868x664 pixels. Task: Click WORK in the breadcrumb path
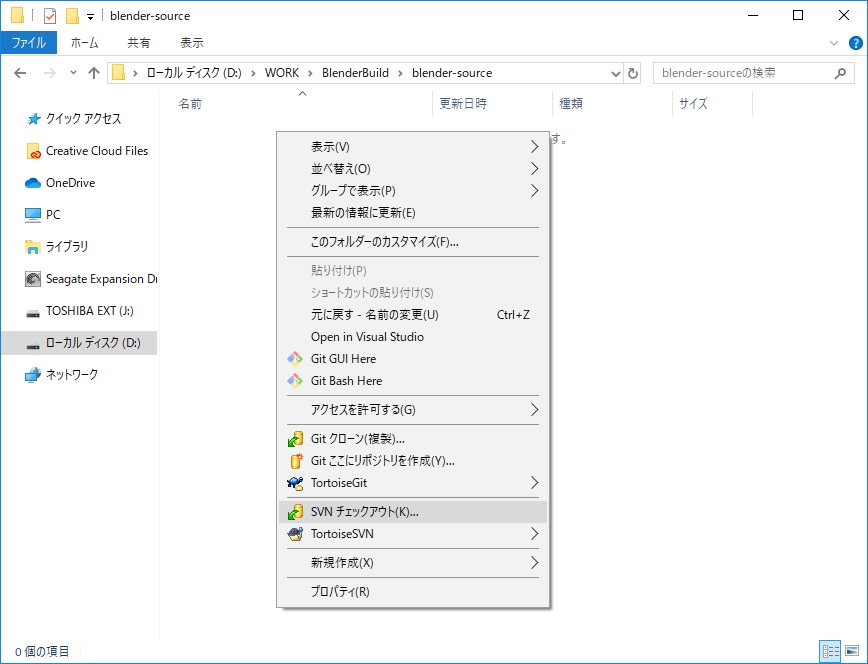[x=282, y=73]
